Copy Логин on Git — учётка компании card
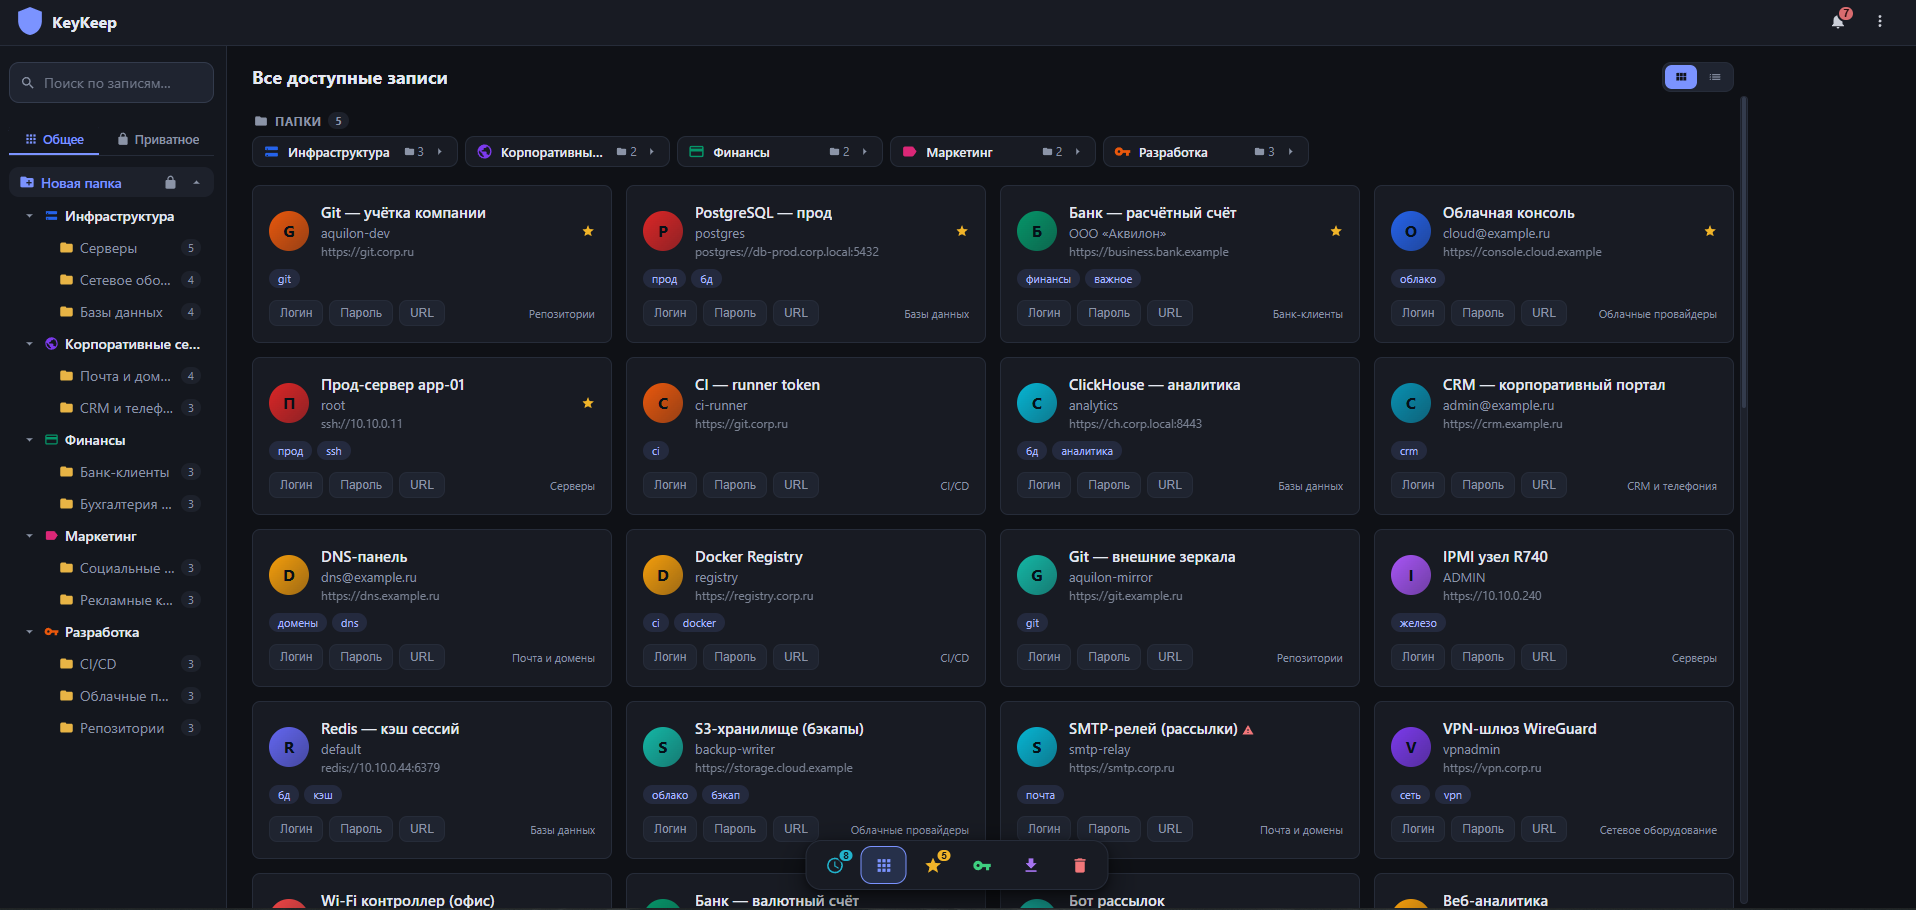Screen dimensions: 1916x910 click(x=296, y=313)
